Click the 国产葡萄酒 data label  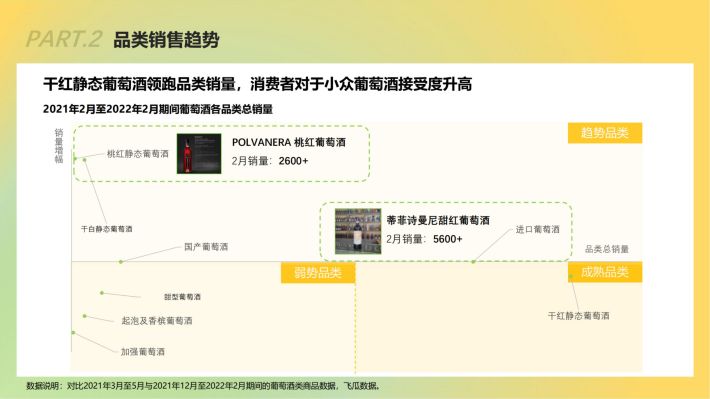(206, 247)
